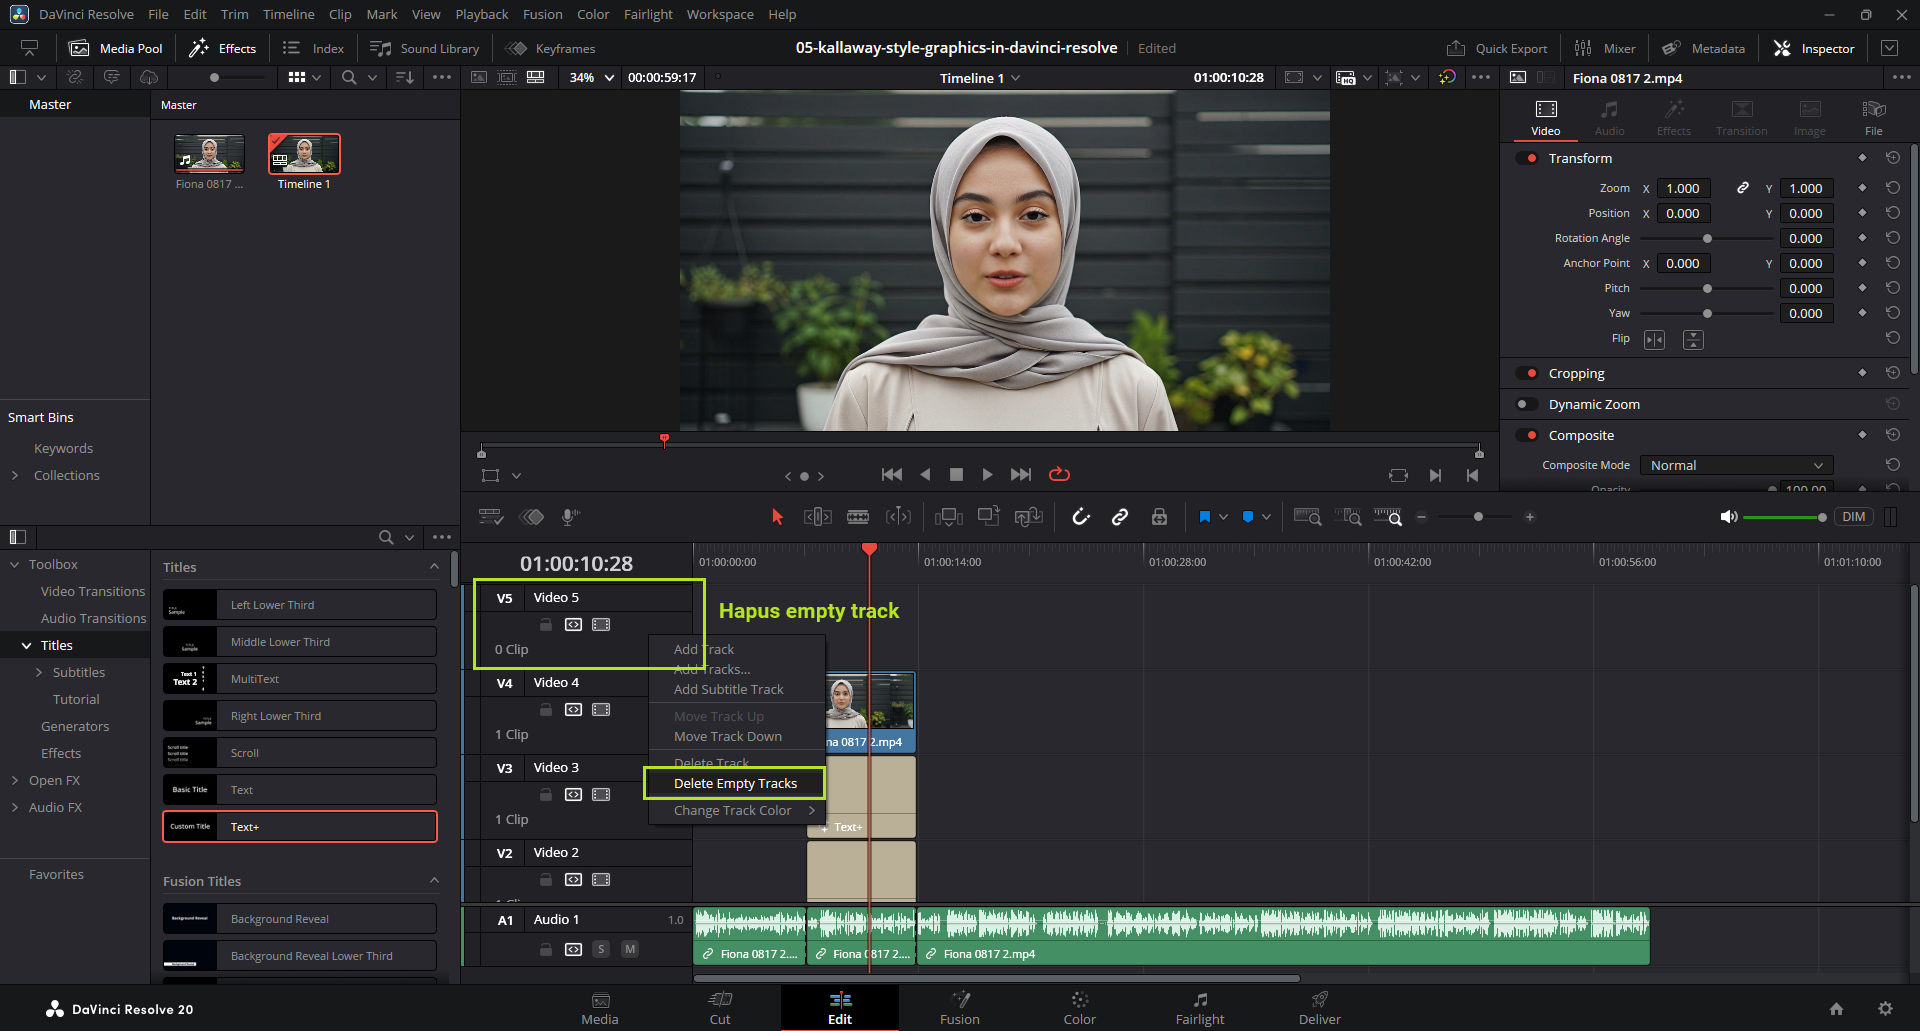Image resolution: width=1920 pixels, height=1031 pixels.
Task: Click the Flip horizontal icon in Inspector
Action: click(x=1654, y=340)
